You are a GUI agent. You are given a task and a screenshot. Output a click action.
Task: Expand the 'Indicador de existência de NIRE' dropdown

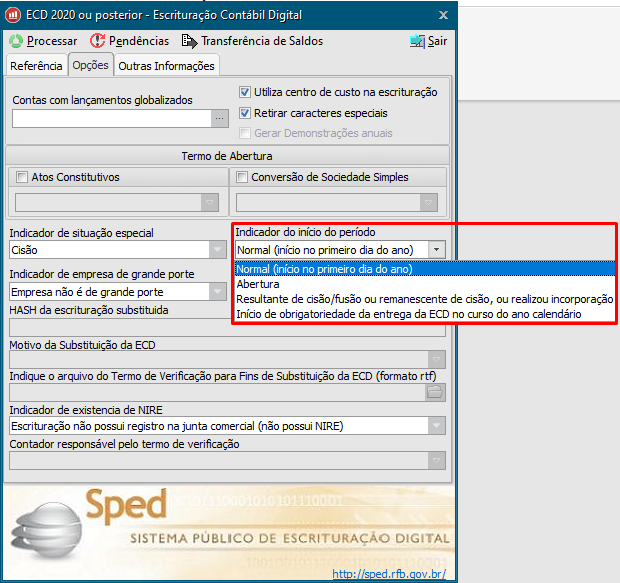coord(435,426)
